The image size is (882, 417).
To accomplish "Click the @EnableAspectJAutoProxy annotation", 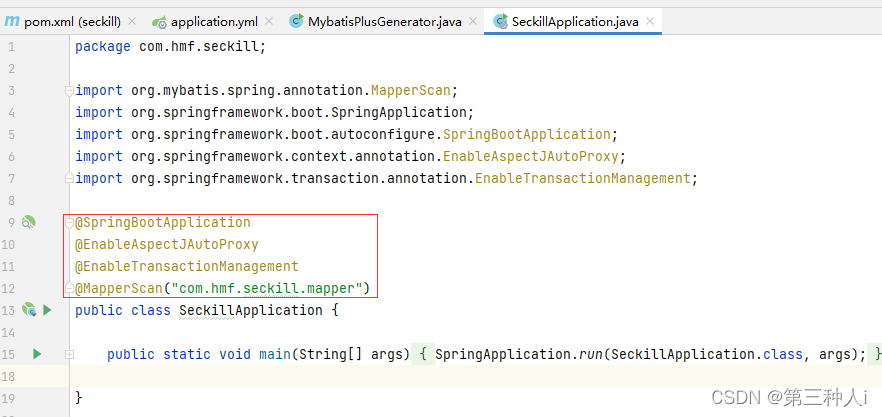I will (167, 245).
